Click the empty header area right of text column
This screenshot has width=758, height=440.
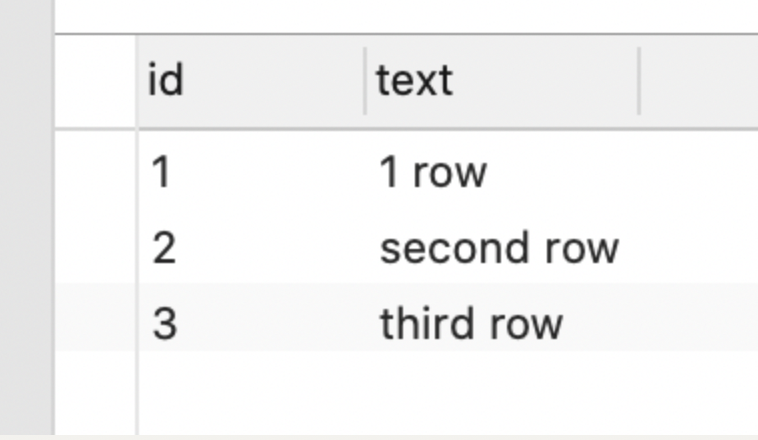699,81
